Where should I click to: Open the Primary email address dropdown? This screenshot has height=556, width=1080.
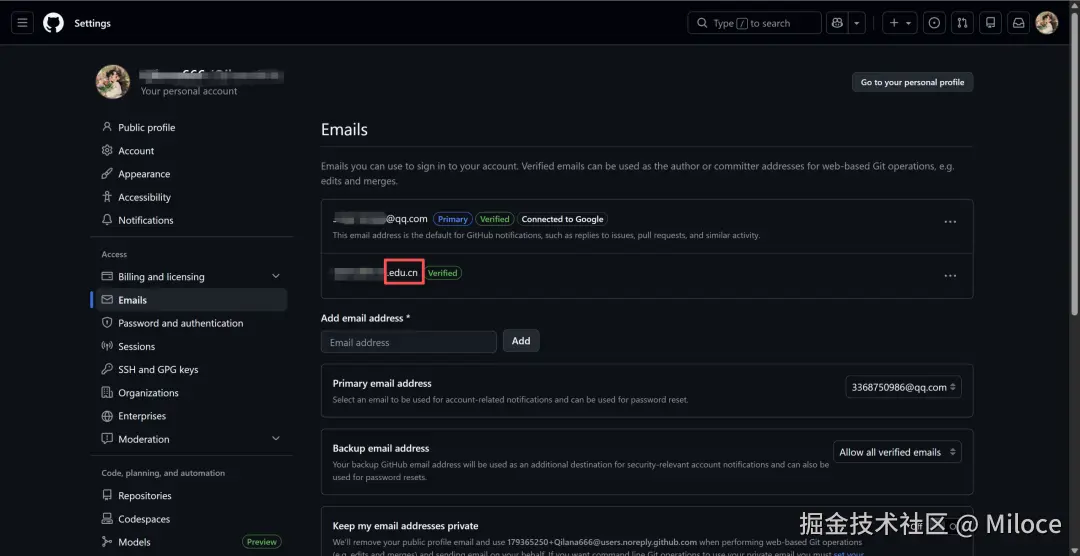click(x=903, y=387)
